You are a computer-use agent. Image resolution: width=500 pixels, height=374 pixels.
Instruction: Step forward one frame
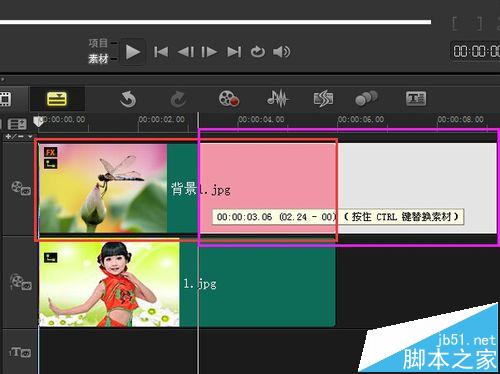tap(209, 52)
